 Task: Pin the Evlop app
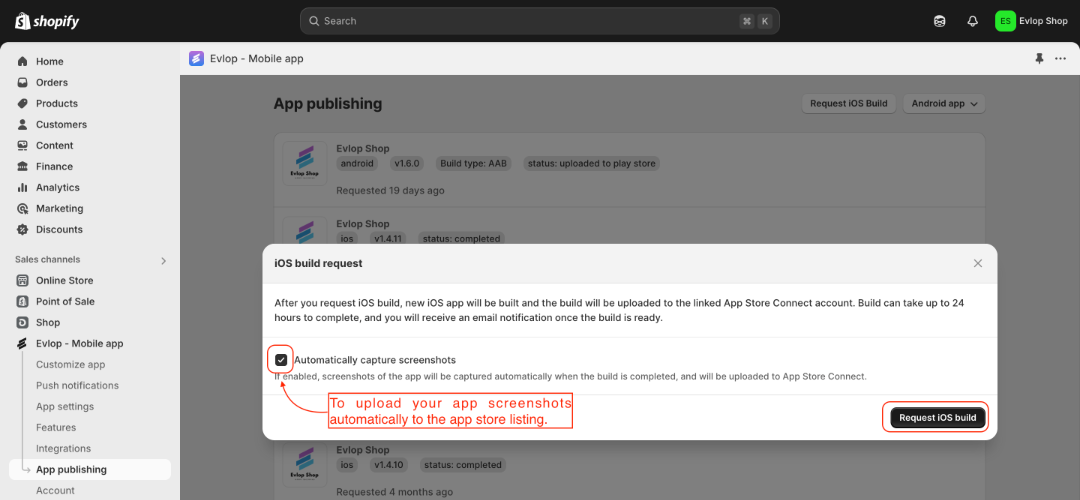[1039, 59]
